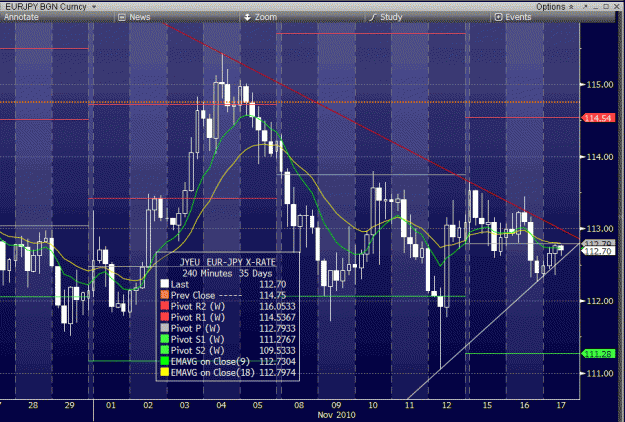Click the orange Prev Close legend swatch

[165, 295]
